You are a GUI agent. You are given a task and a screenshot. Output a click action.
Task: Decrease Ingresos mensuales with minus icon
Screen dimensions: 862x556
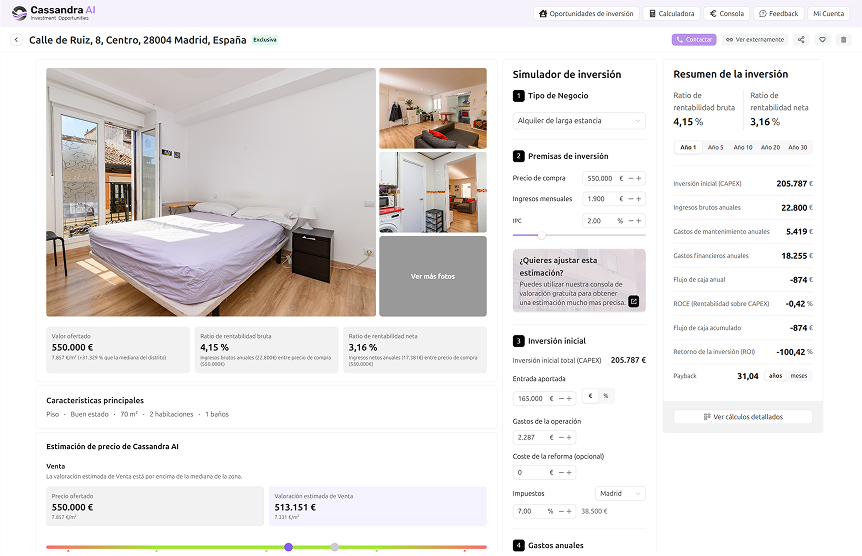tap(629, 199)
